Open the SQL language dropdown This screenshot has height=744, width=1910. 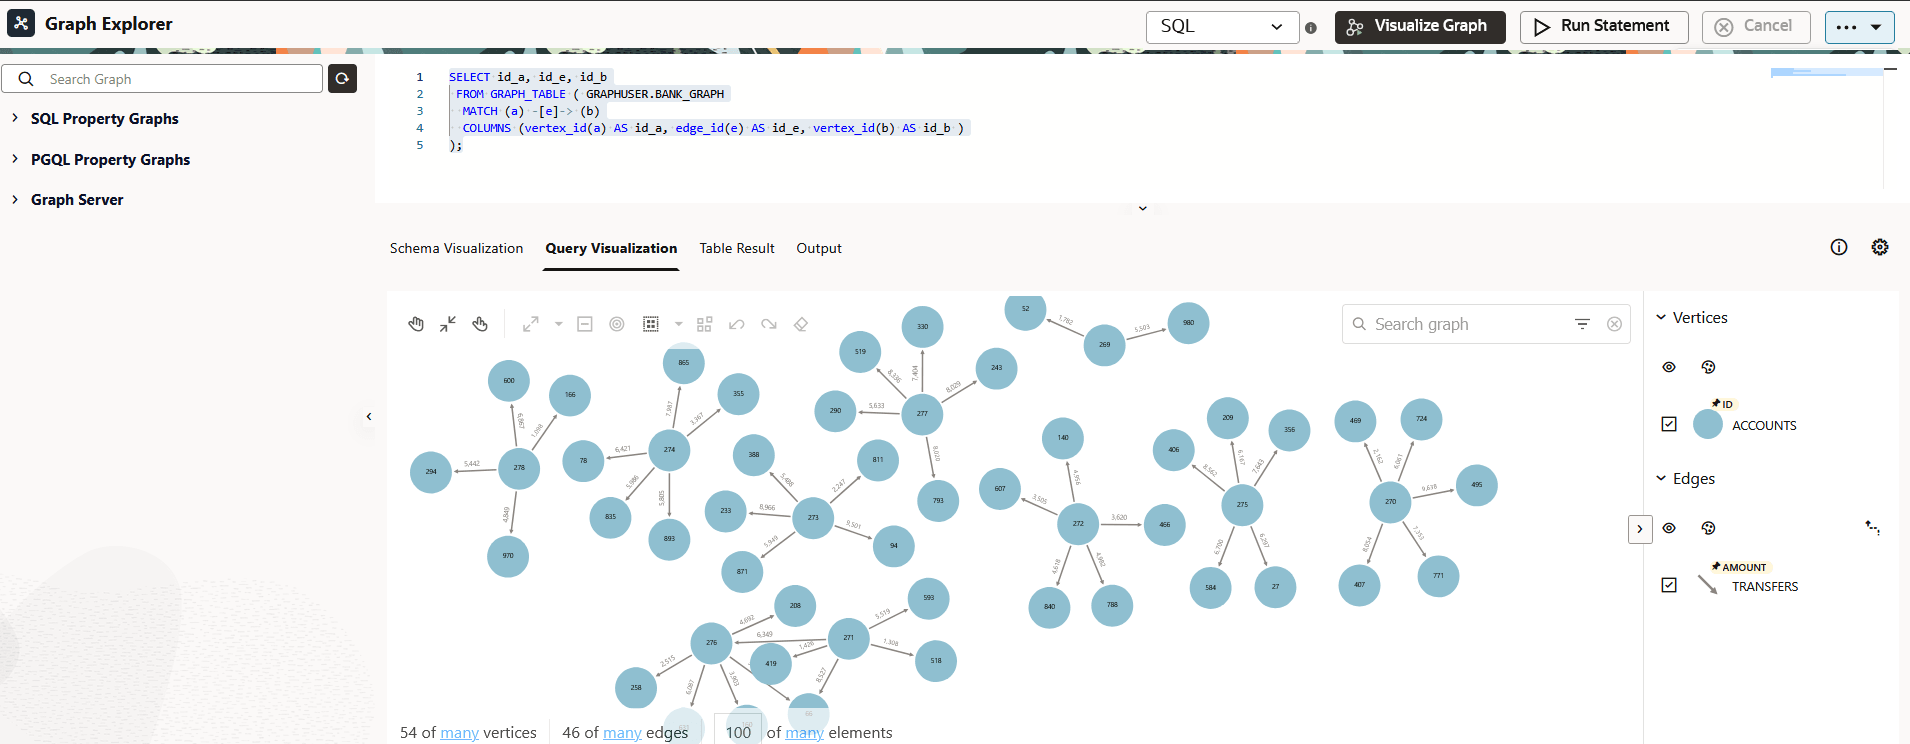click(x=1222, y=27)
